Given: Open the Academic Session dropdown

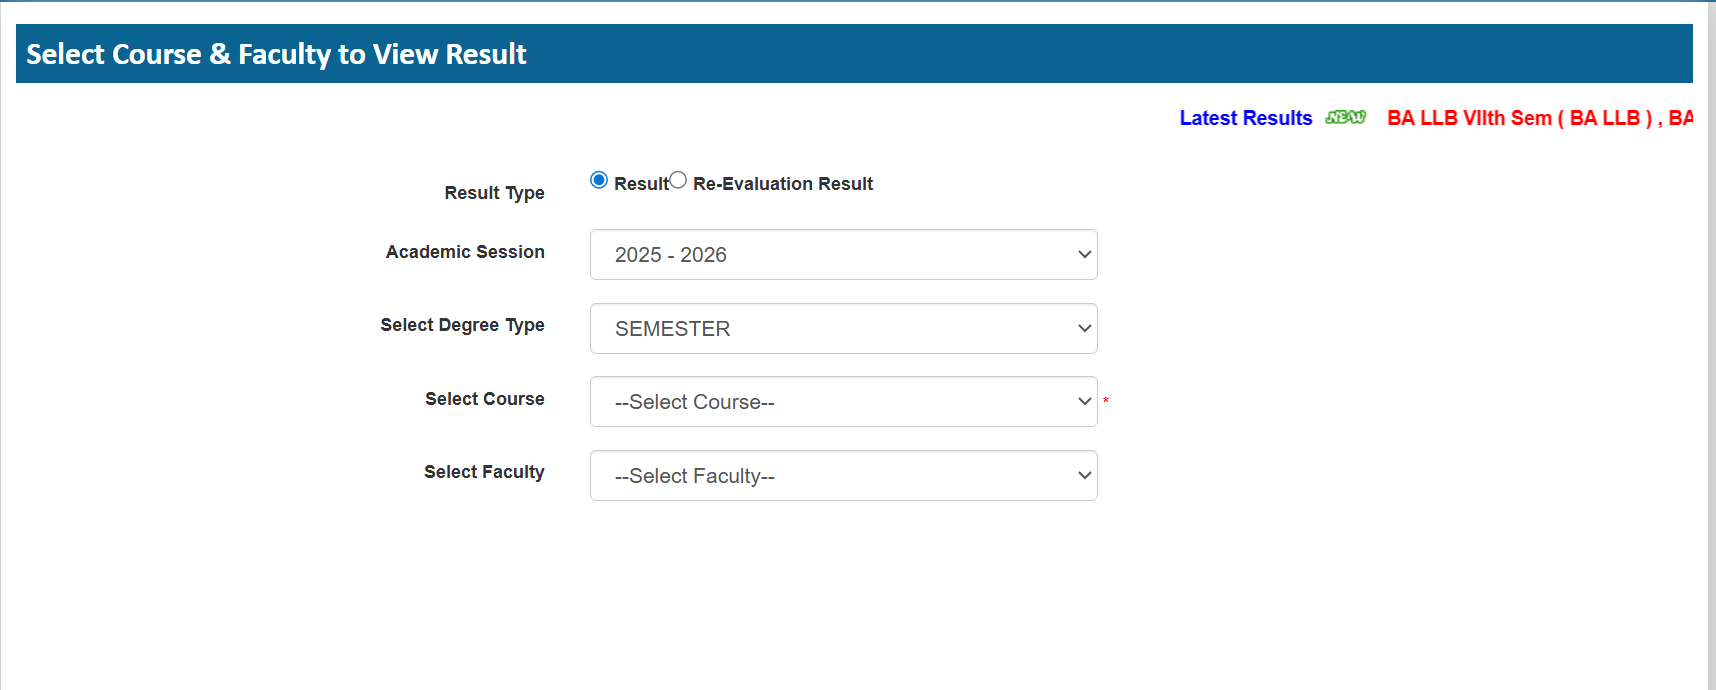Looking at the screenshot, I should pyautogui.click(x=843, y=254).
